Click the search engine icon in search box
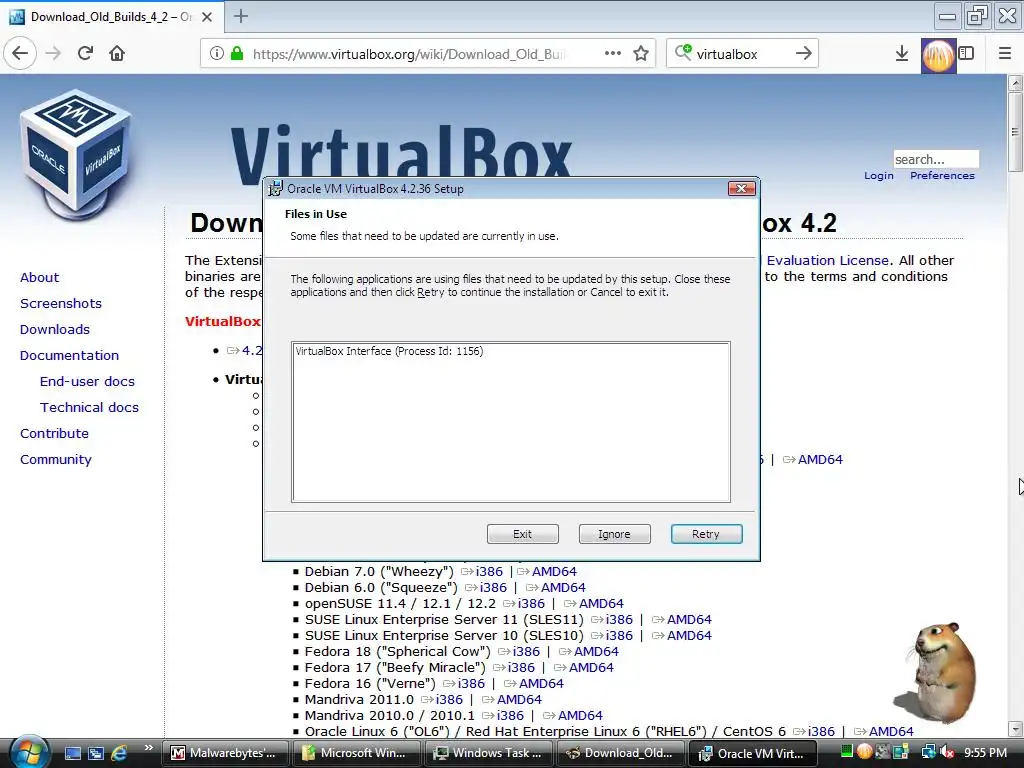Screen dimensions: 1024x768 coord(683,52)
